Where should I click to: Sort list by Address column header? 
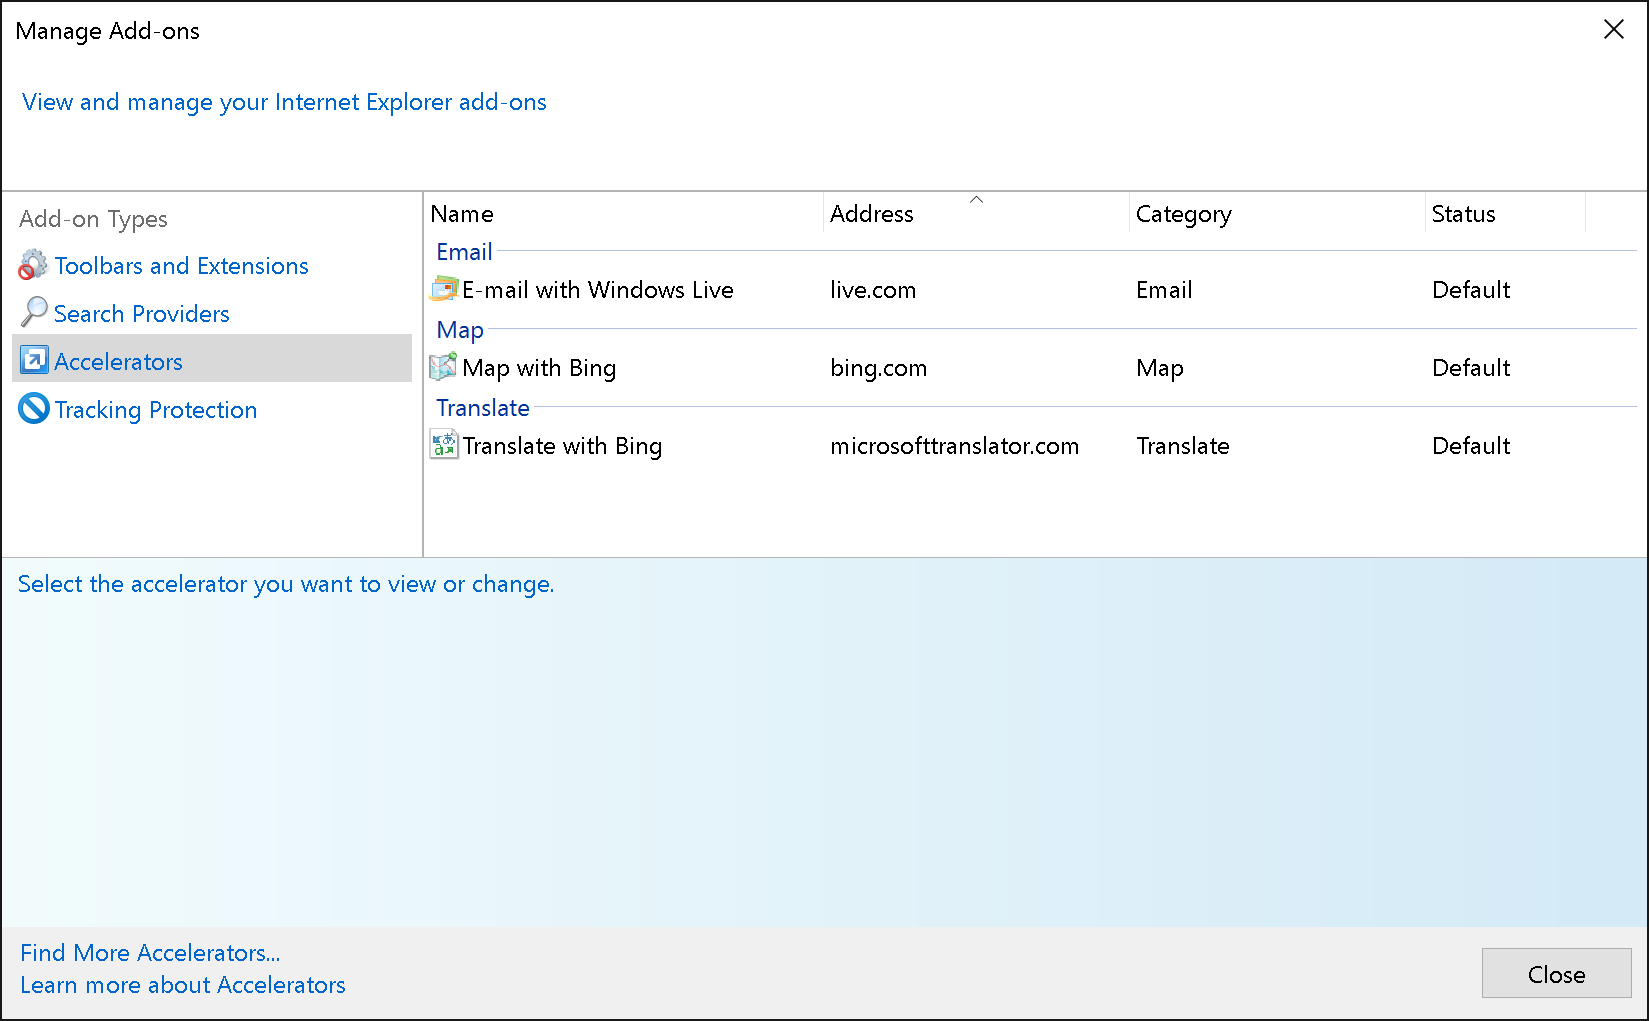pos(977,214)
